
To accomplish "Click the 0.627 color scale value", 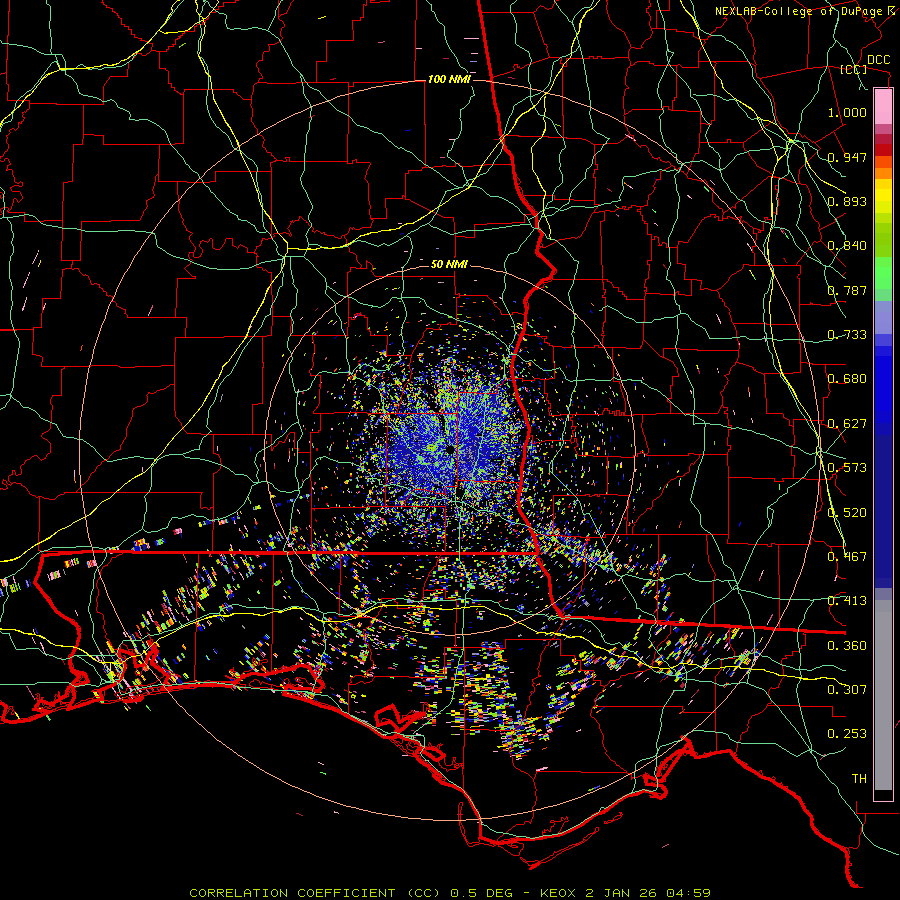I will point(847,424).
